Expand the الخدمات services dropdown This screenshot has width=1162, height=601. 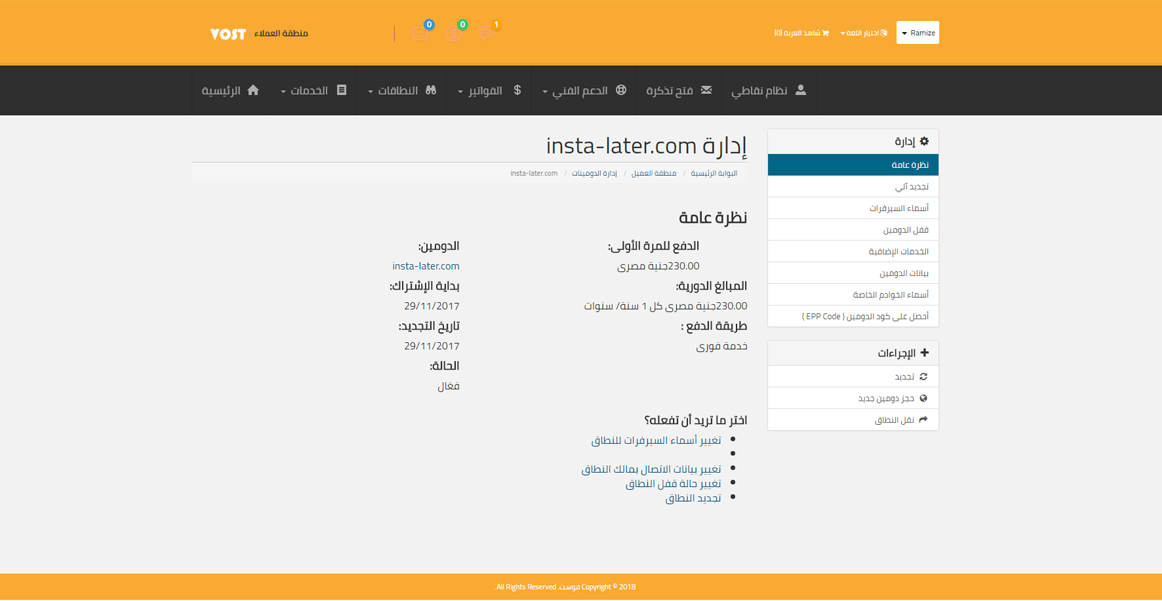[313, 90]
